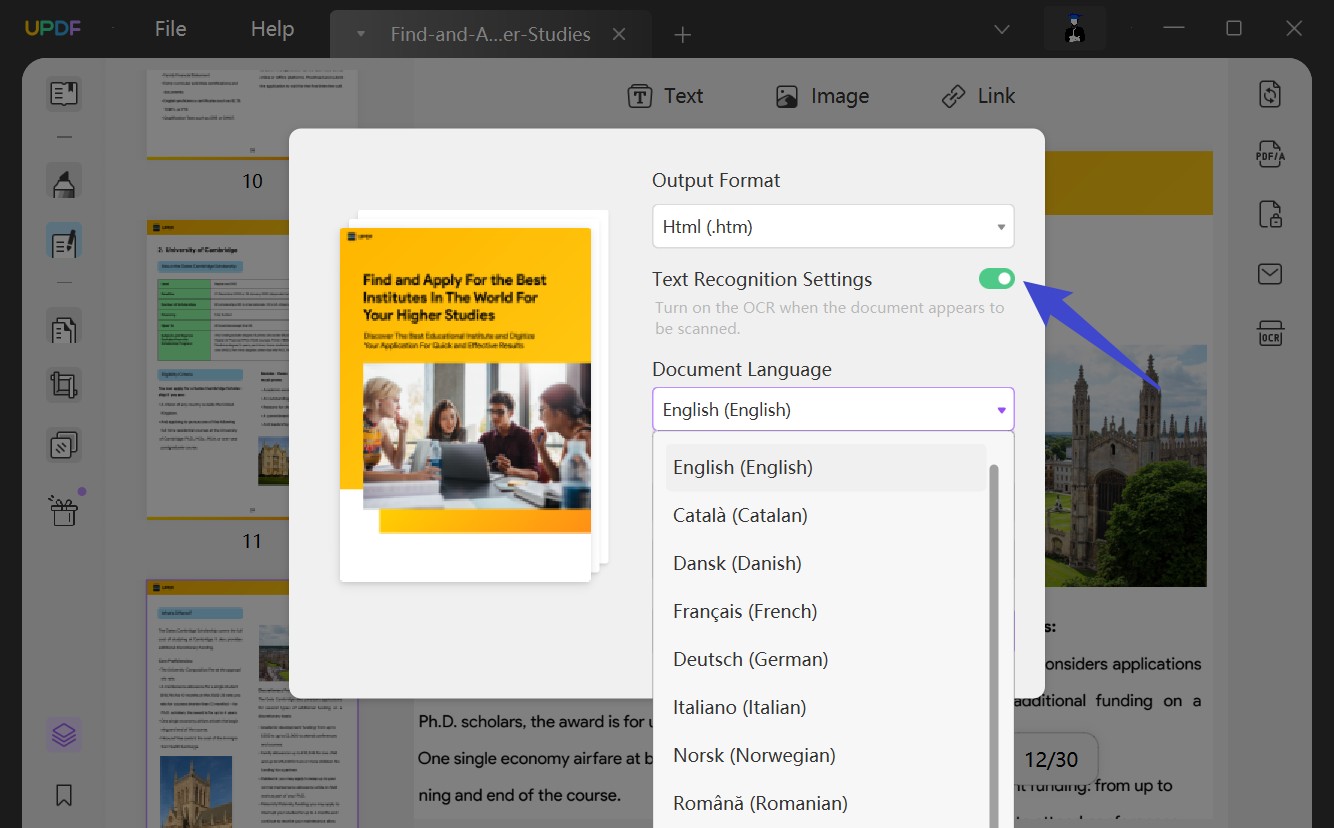This screenshot has height=828, width=1334.
Task: Click the Image edit button
Action: (822, 96)
